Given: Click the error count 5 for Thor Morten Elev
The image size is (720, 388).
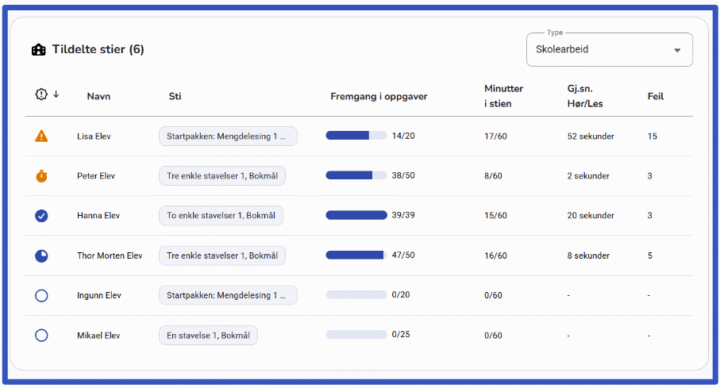Looking at the screenshot, I should pyautogui.click(x=650, y=256).
